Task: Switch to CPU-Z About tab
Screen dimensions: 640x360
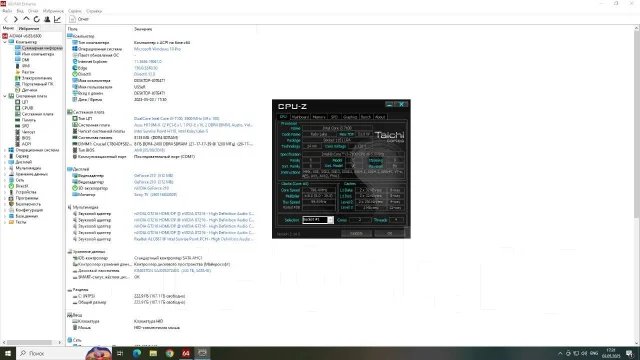Action: (x=380, y=117)
